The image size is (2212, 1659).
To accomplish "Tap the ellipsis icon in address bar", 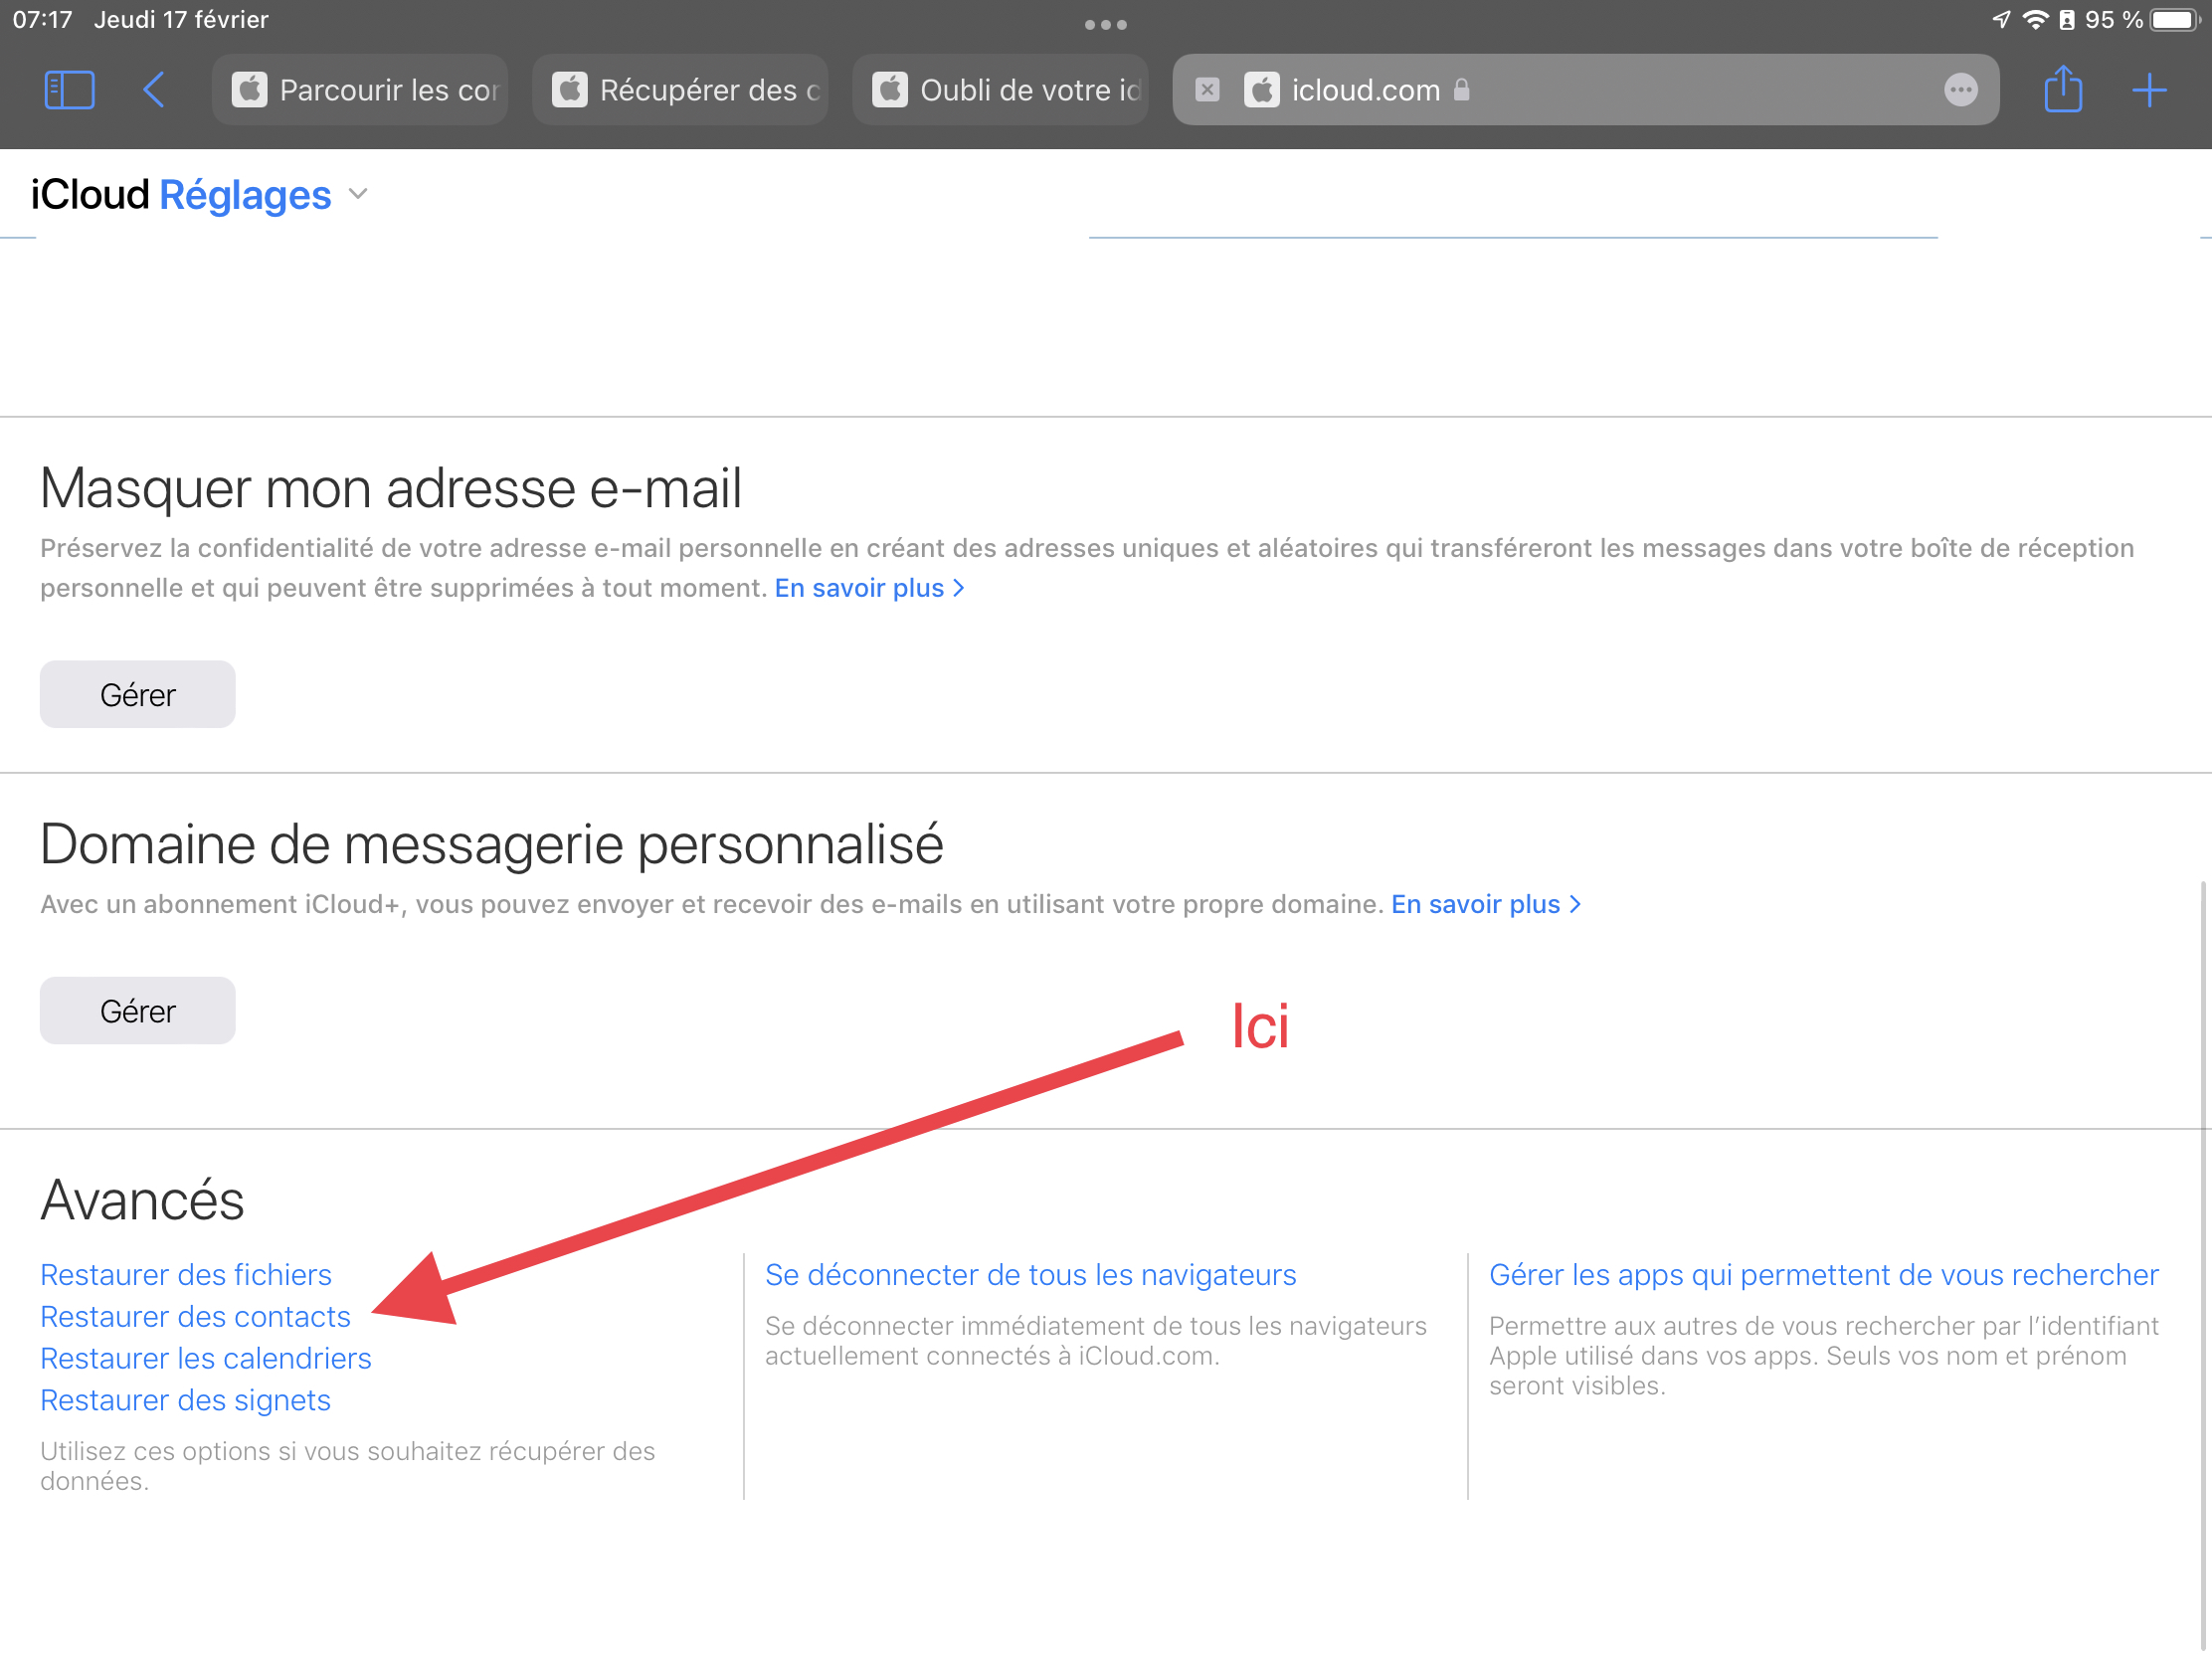I will coord(1960,90).
